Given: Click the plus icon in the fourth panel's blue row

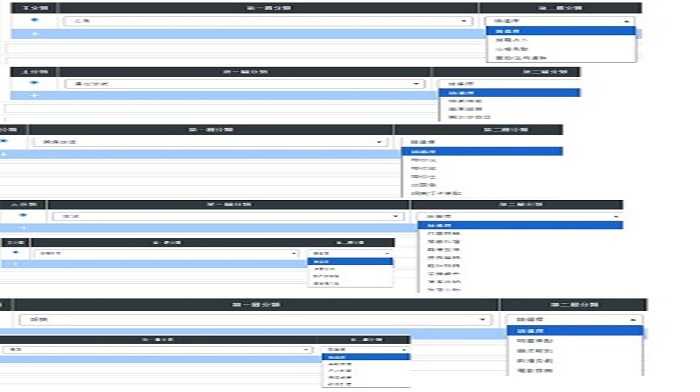Looking at the screenshot, I should [23, 228].
